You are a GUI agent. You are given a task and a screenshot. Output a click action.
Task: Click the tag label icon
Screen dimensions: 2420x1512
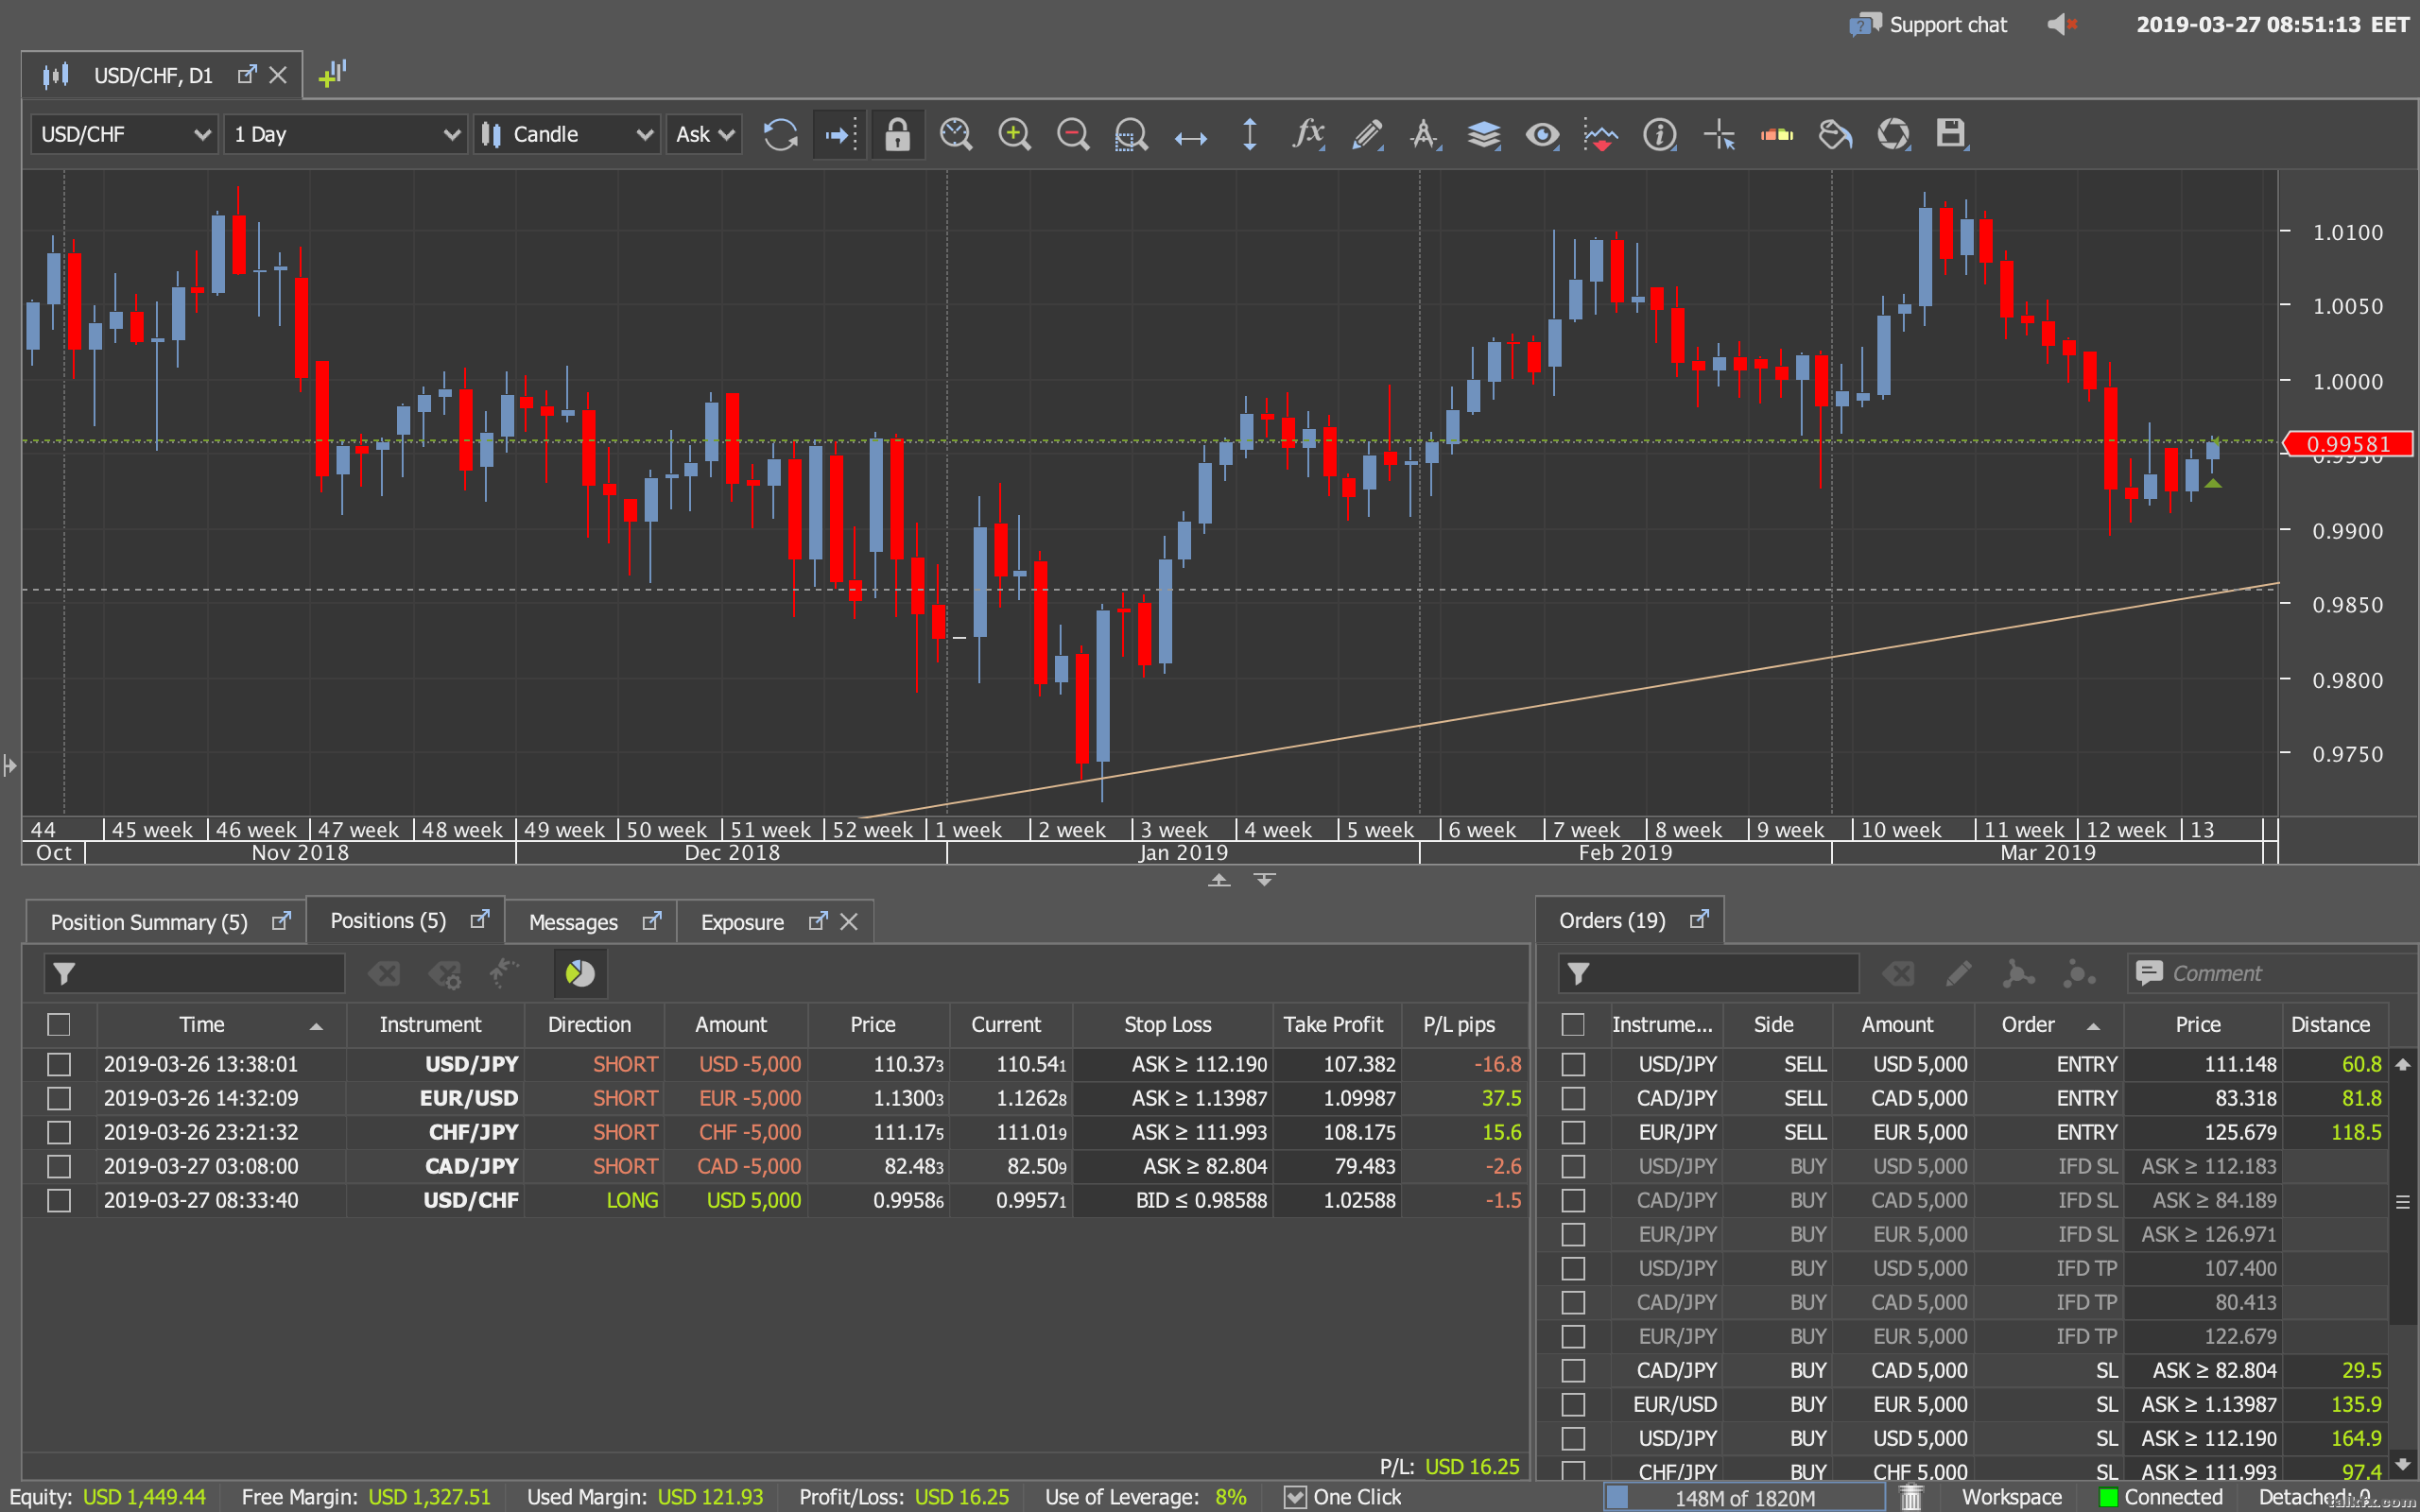click(x=1835, y=134)
